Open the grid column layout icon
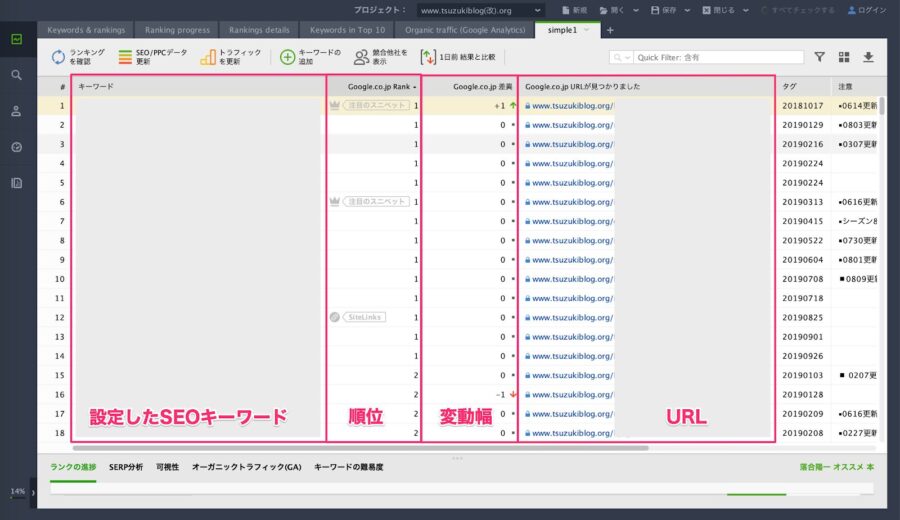900x520 pixels. coord(844,56)
